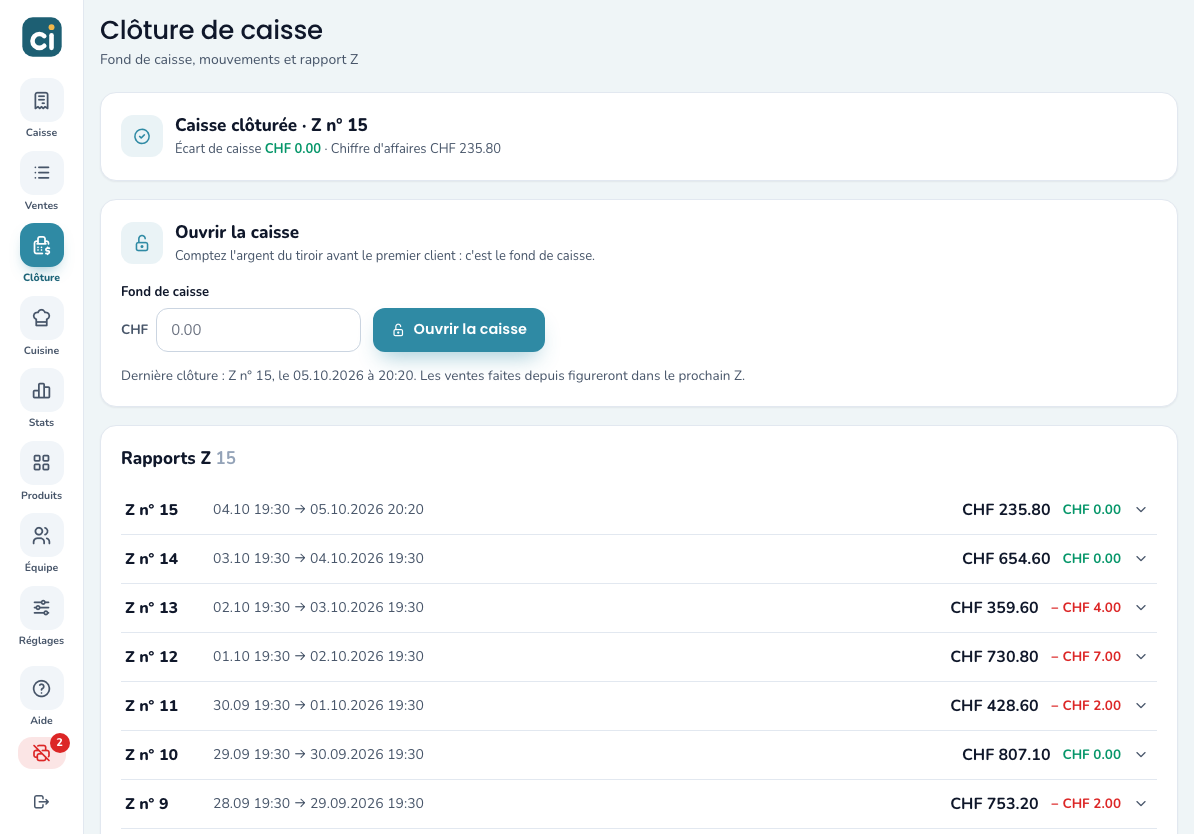This screenshot has height=834, width=1194.
Task: Click the Chiffre d'affaires CHF 235.80 text
Action: 416,149
